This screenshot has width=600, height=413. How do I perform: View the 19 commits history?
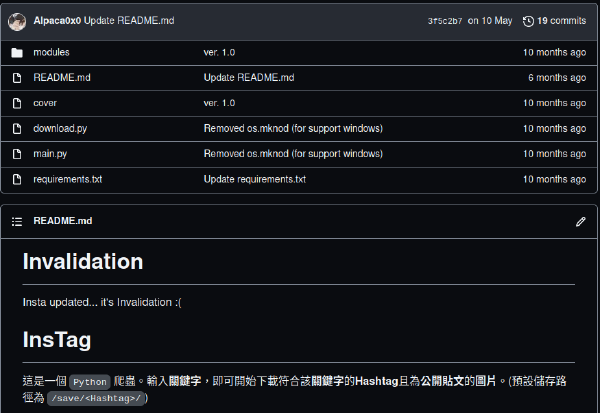point(561,21)
